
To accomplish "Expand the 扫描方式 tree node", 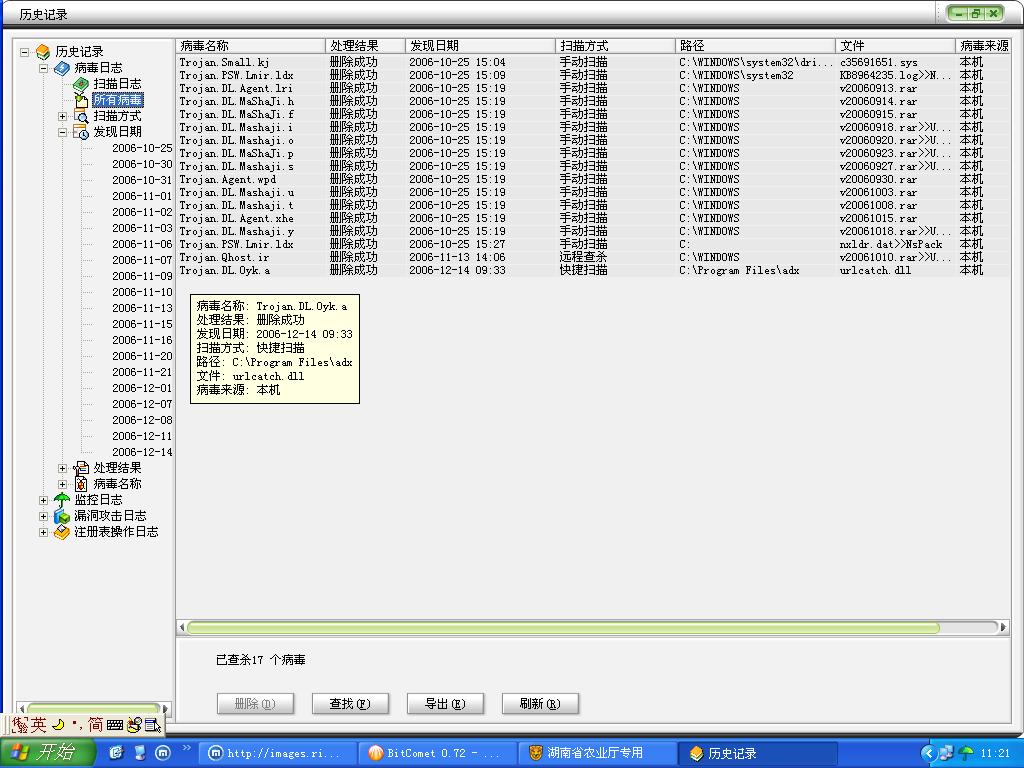I will [x=63, y=116].
